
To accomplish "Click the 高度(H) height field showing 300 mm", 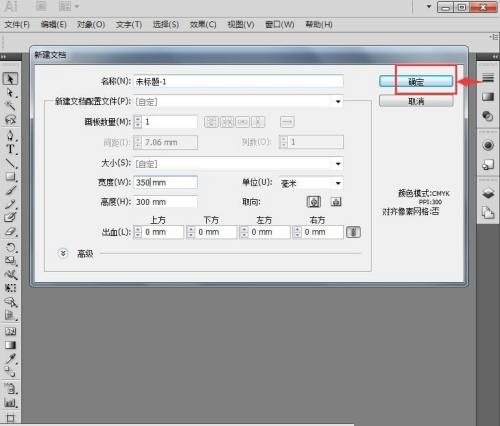I will tap(165, 202).
